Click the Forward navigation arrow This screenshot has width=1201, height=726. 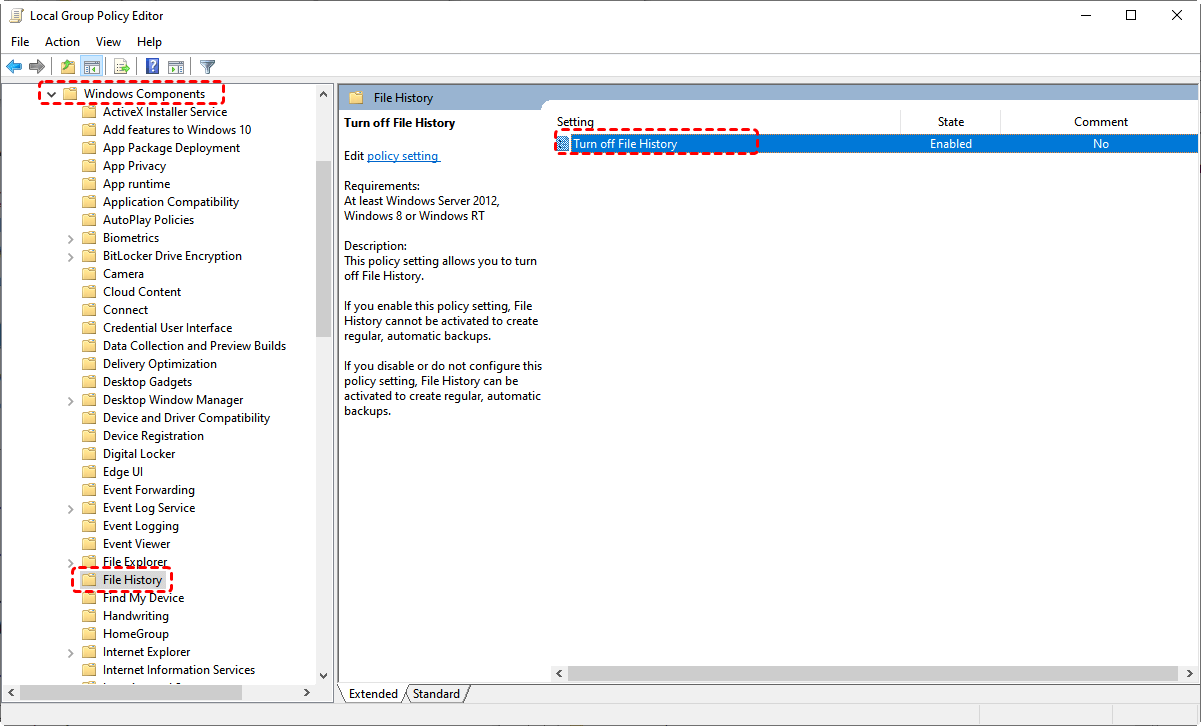coord(37,66)
